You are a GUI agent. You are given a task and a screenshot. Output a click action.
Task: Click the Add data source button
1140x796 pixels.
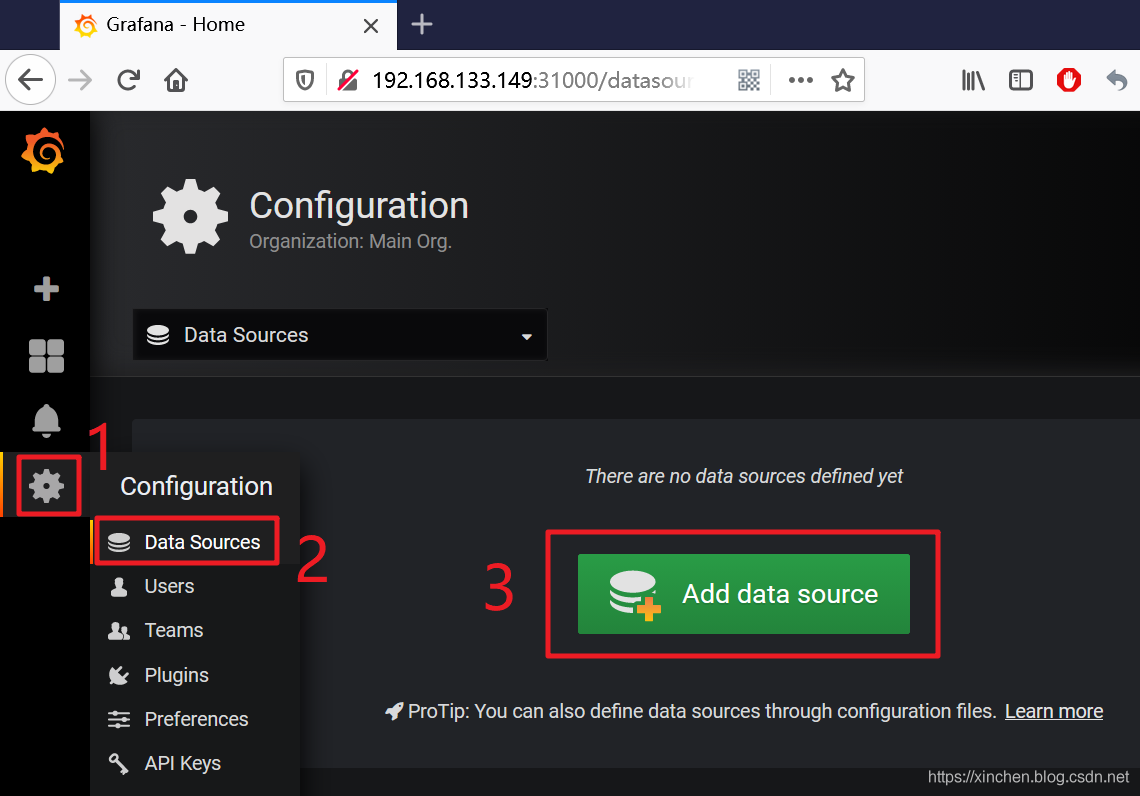click(743, 594)
